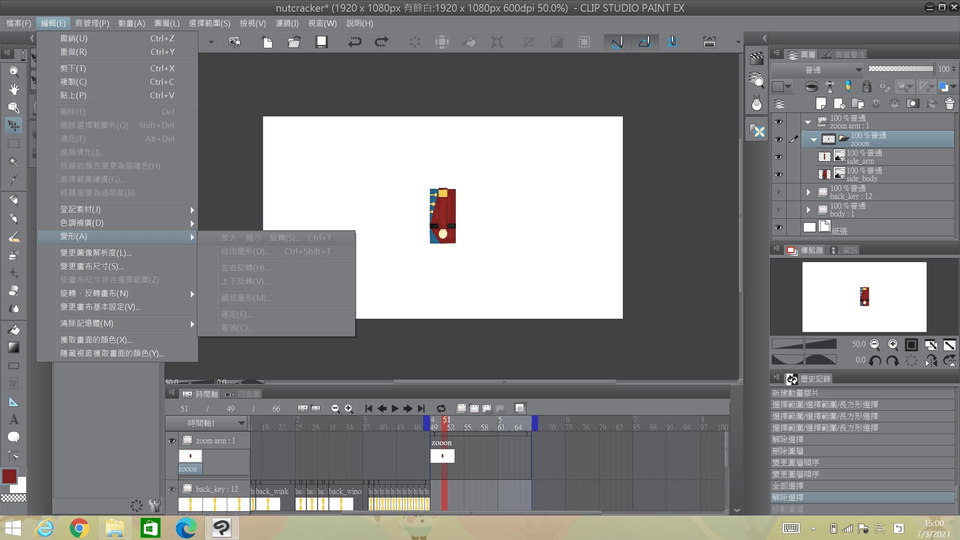Hide the side_arm layer
Viewport: 960px width, 540px height.
pyautogui.click(x=778, y=157)
